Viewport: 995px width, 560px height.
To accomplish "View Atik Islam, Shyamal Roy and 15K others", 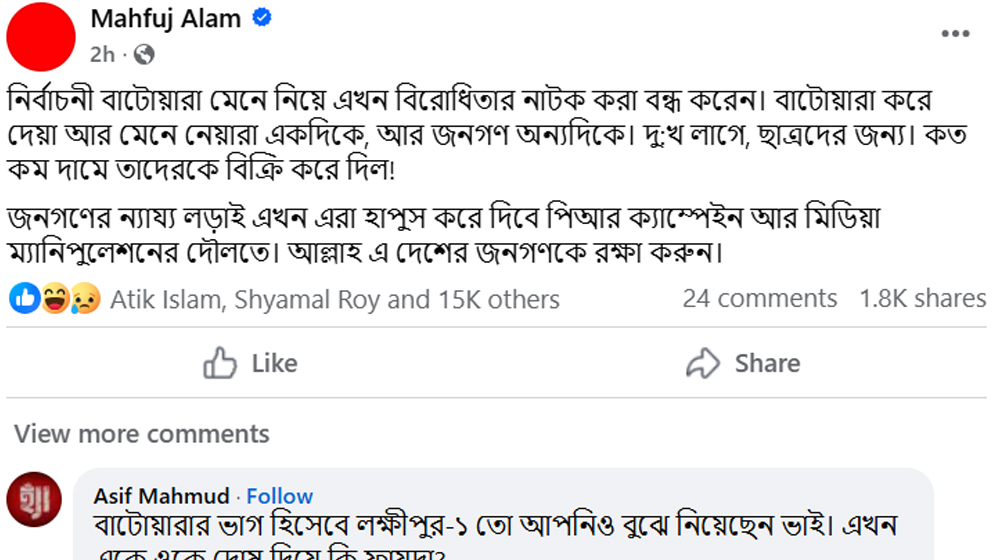I will pyautogui.click(x=334, y=299).
